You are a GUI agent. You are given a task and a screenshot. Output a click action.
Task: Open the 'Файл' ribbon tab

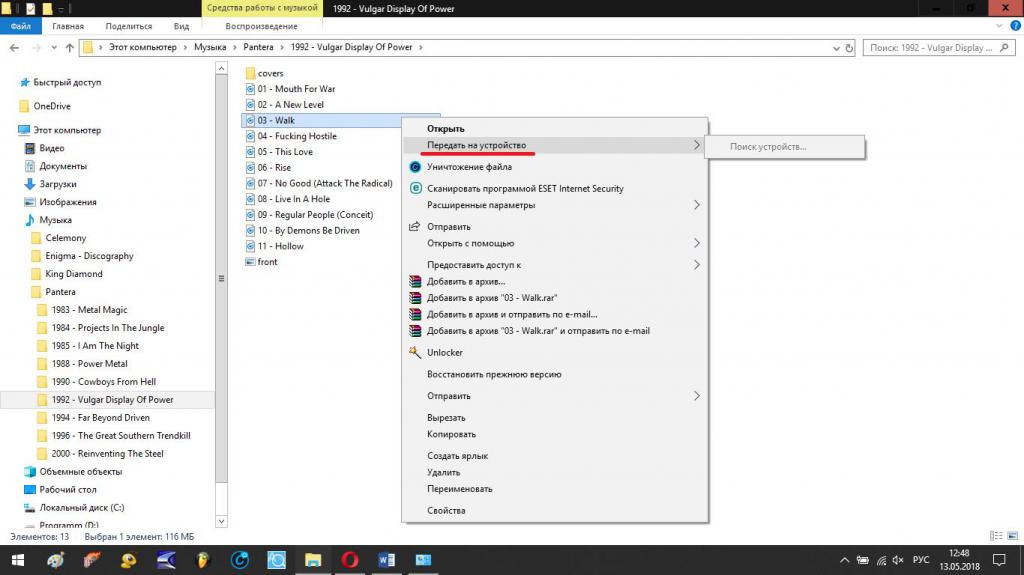[20, 26]
